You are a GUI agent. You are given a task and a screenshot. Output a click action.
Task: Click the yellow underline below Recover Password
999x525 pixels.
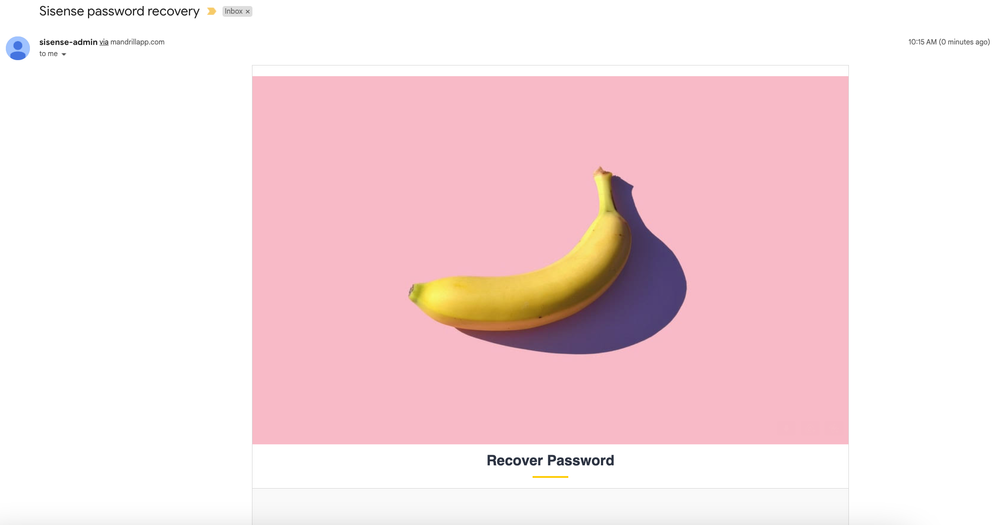(x=550, y=477)
